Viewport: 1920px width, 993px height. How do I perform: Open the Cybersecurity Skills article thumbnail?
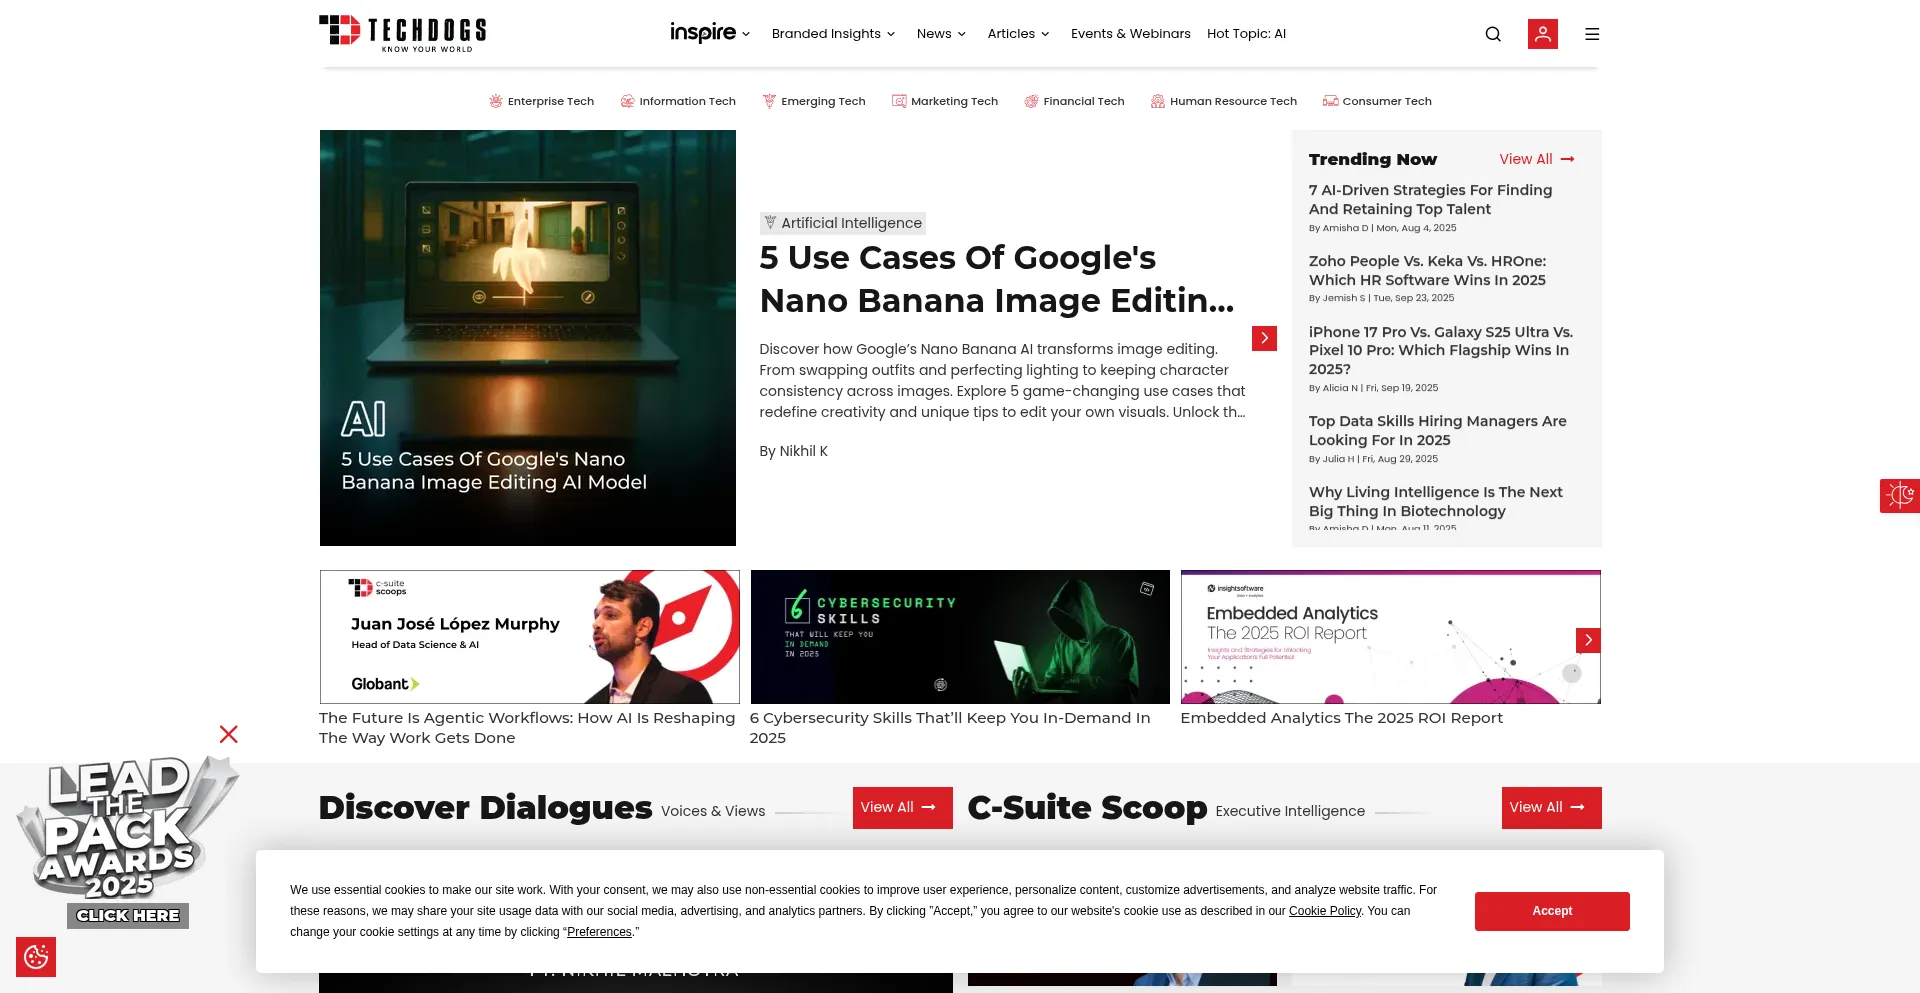pos(959,637)
